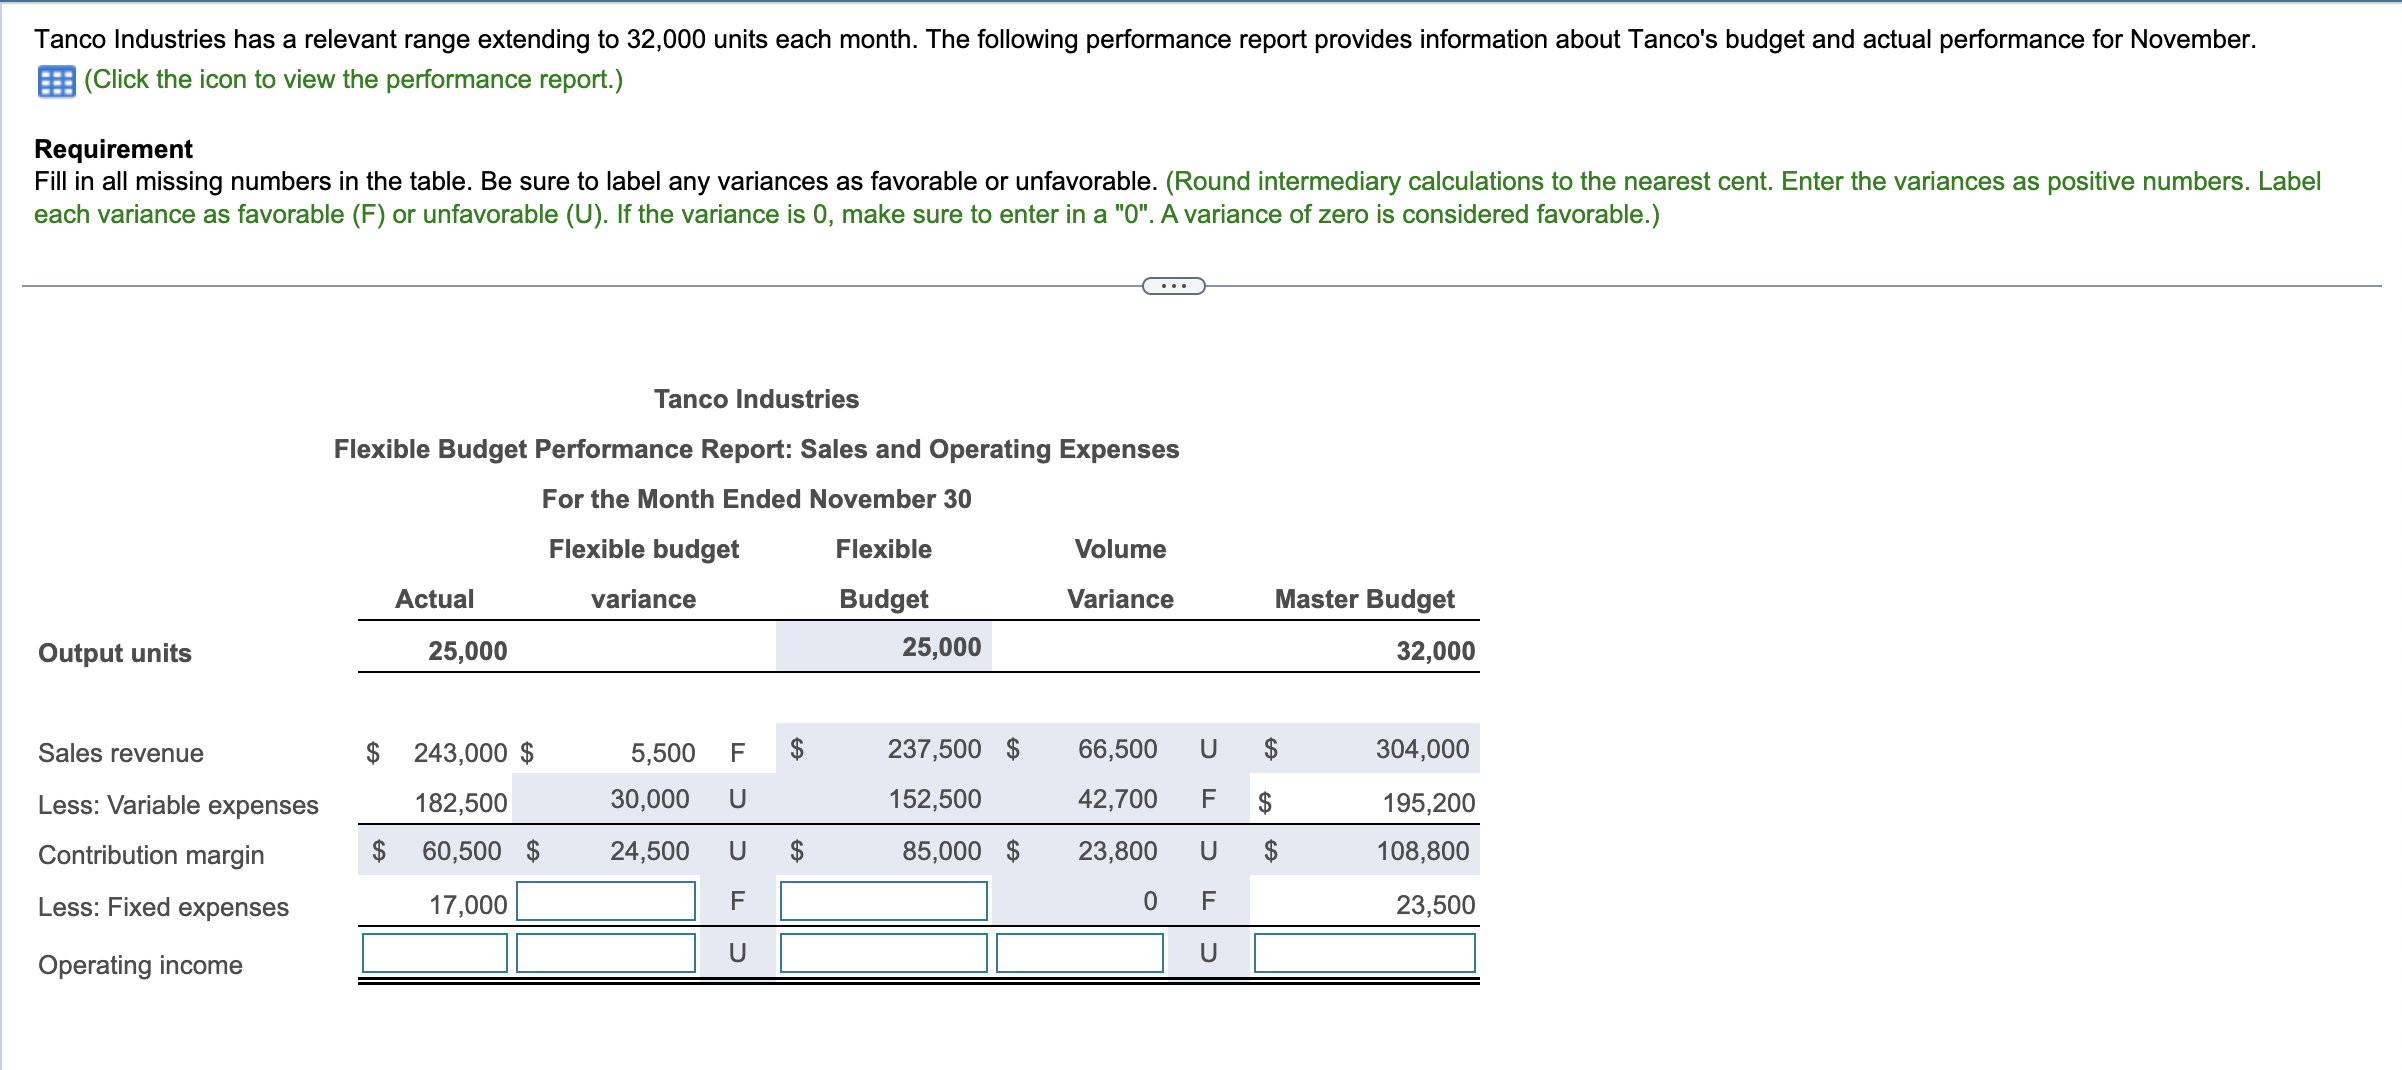Viewport: 2402px width, 1070px height.
Task: Click the flexible budget variance box for Fixed expenses
Action: [605, 901]
